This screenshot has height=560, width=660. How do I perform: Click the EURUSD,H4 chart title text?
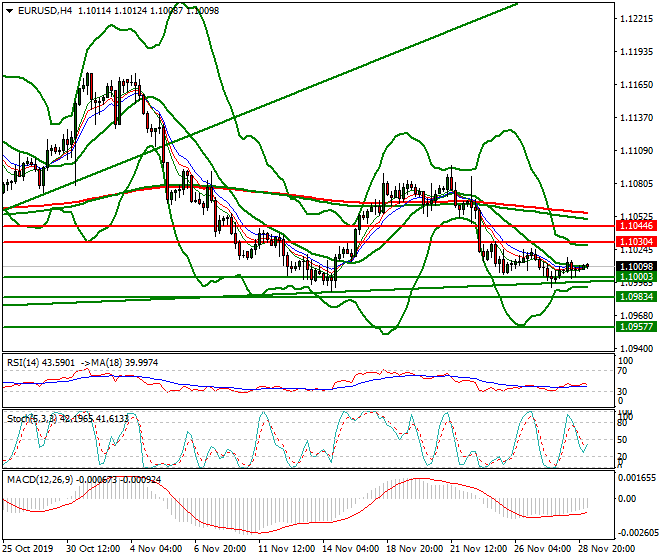click(45, 11)
